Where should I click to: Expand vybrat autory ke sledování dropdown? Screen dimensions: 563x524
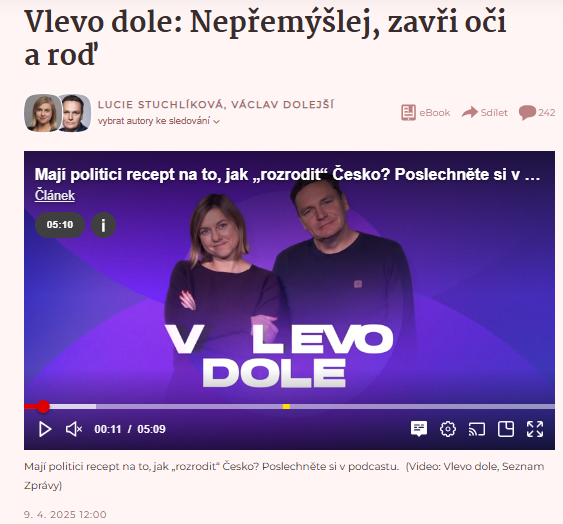(158, 121)
